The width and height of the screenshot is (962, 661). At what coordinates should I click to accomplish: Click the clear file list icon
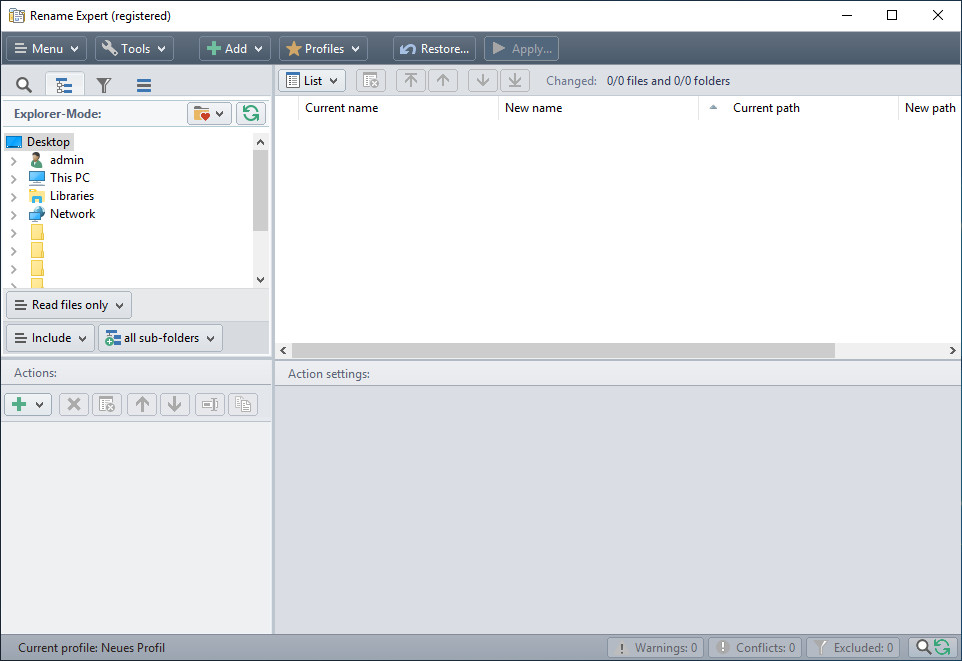coord(371,81)
